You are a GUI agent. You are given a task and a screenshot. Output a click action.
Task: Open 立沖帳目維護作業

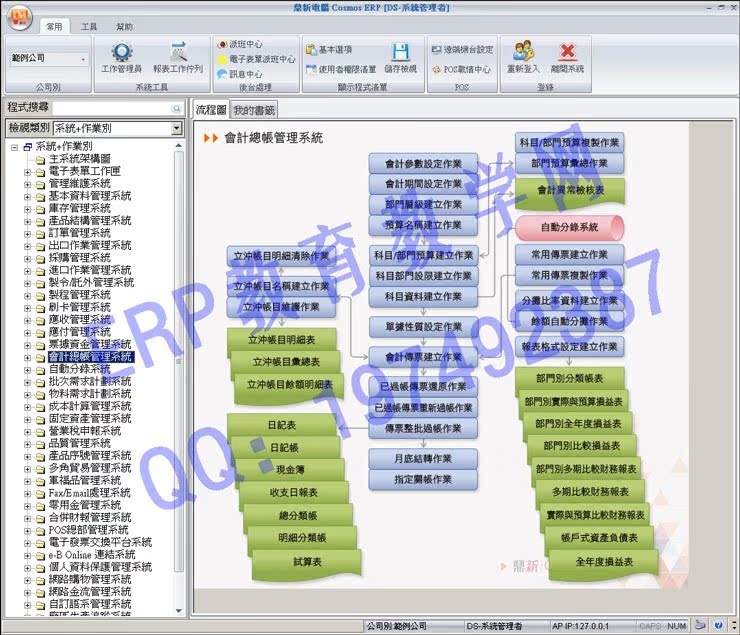[x=281, y=307]
